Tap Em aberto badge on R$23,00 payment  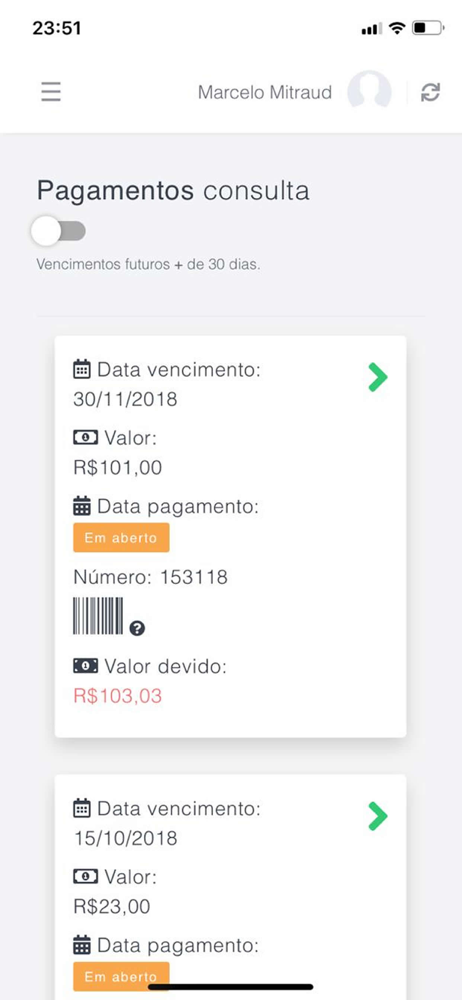(121, 976)
